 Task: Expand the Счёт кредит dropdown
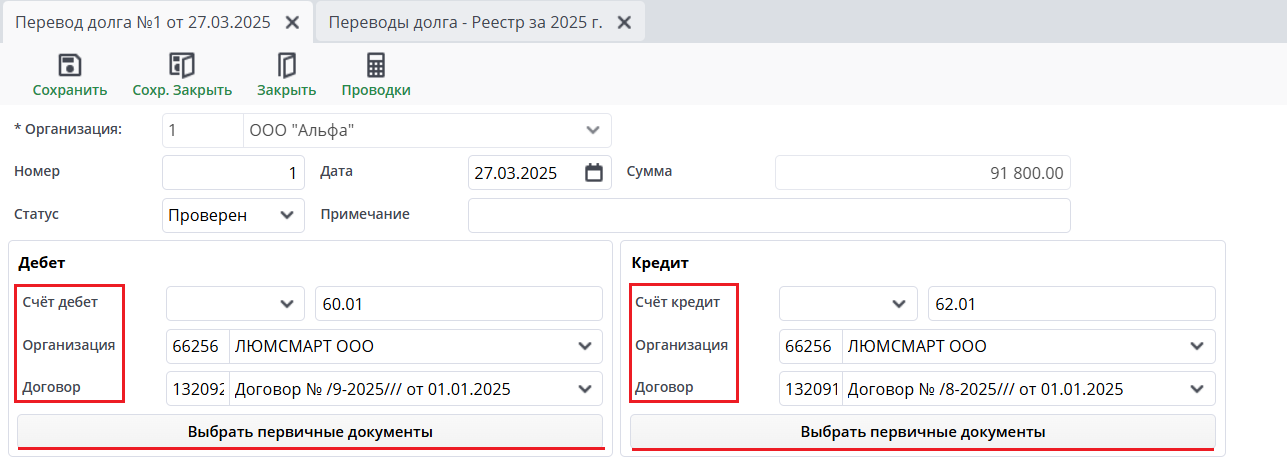point(901,303)
